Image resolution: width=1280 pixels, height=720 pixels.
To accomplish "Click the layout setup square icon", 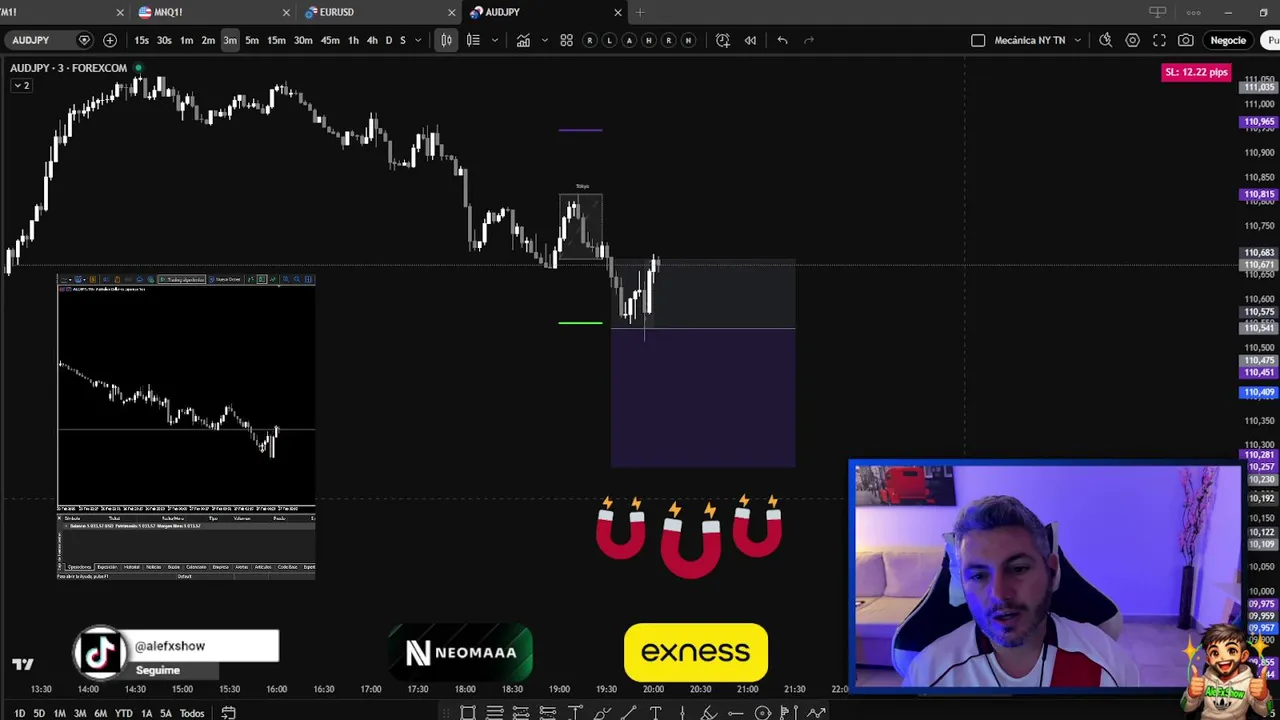I will pyautogui.click(x=978, y=40).
